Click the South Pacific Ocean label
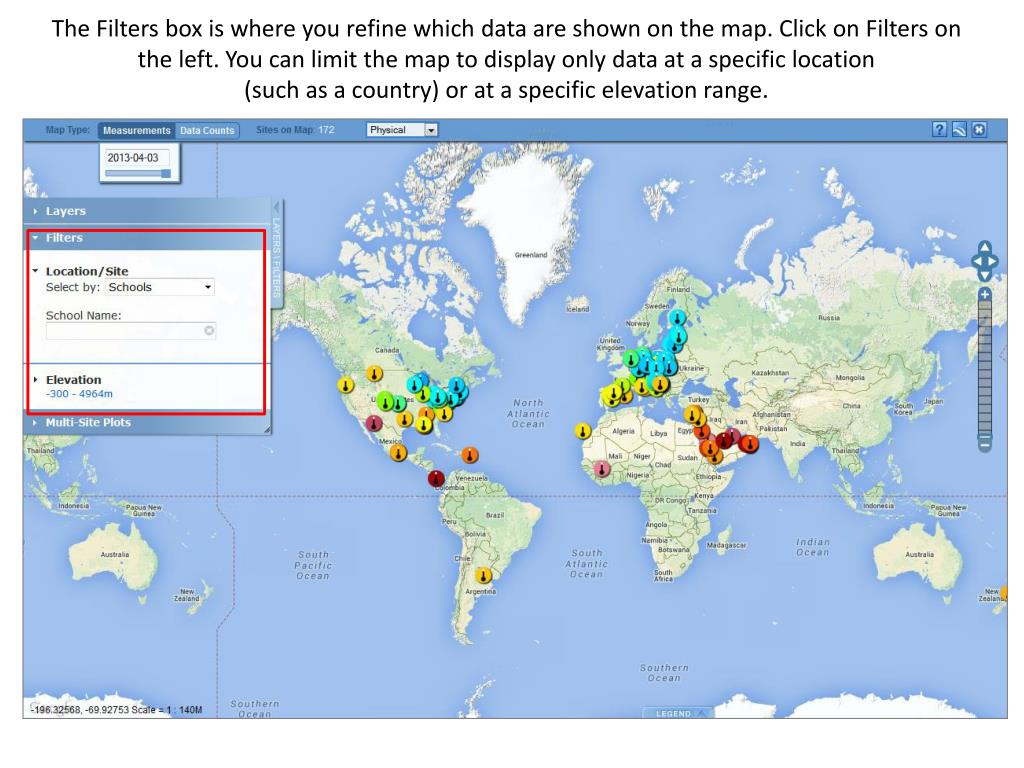This screenshot has width=1024, height=768. [x=313, y=565]
